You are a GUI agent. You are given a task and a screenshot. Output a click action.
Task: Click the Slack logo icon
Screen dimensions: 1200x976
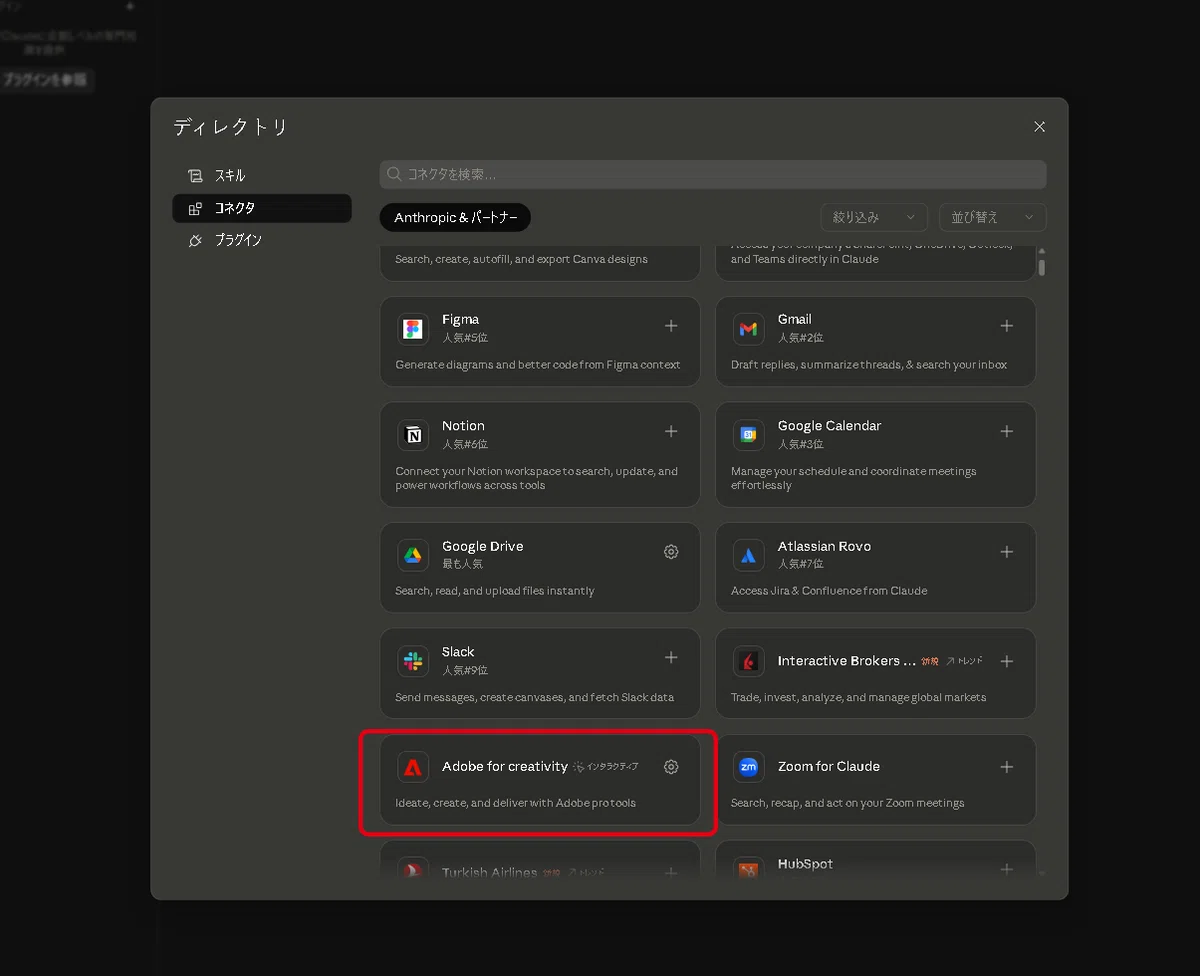click(x=413, y=661)
